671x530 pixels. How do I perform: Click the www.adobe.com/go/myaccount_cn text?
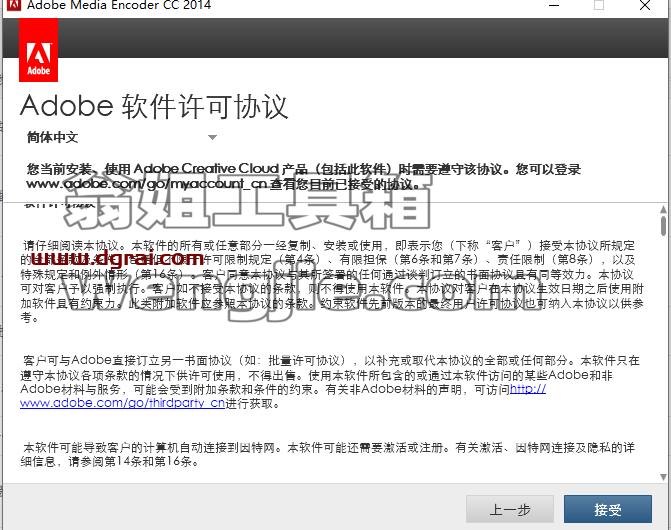[x=147, y=184]
